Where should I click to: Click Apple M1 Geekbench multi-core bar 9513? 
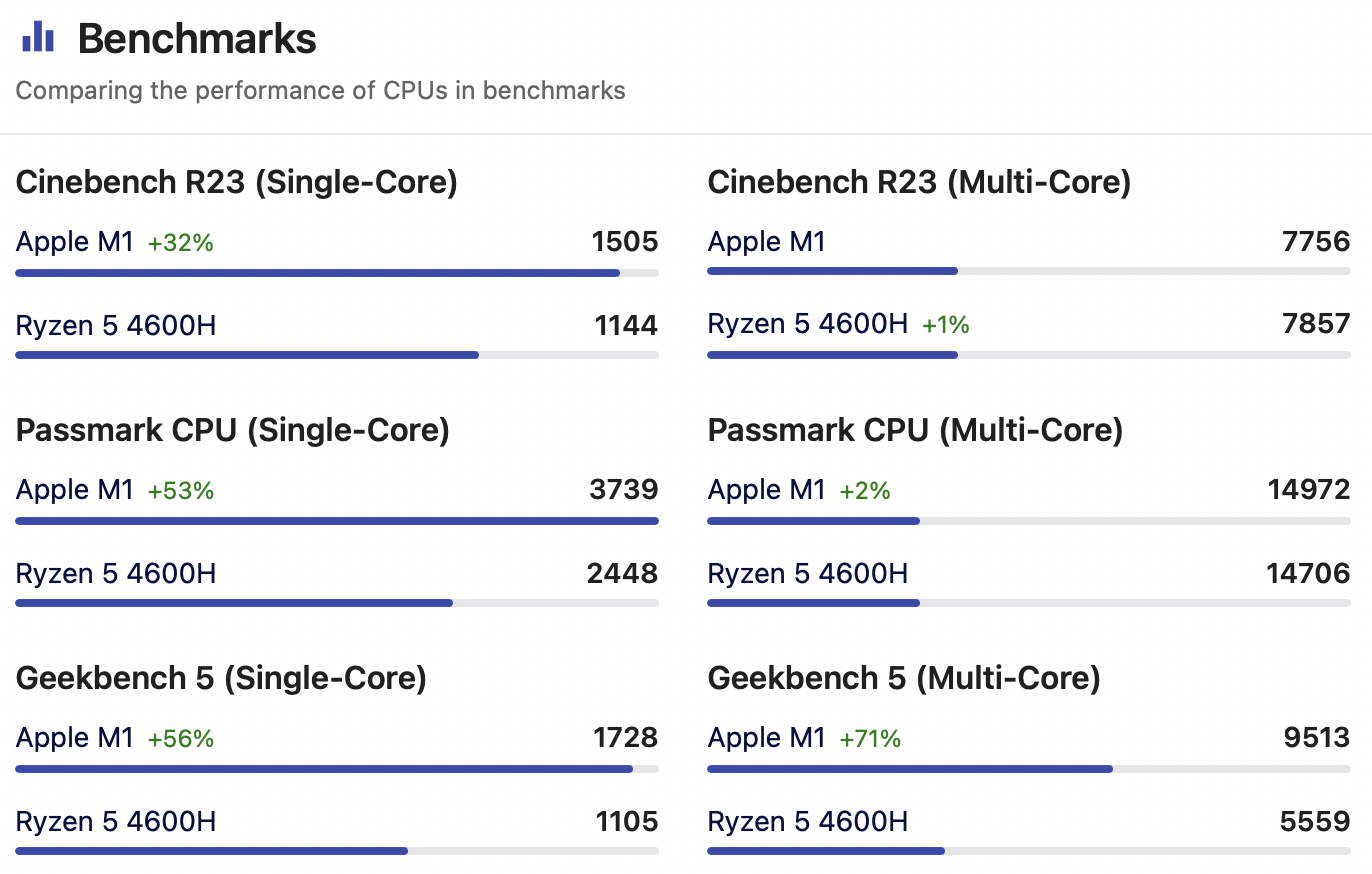(910, 768)
